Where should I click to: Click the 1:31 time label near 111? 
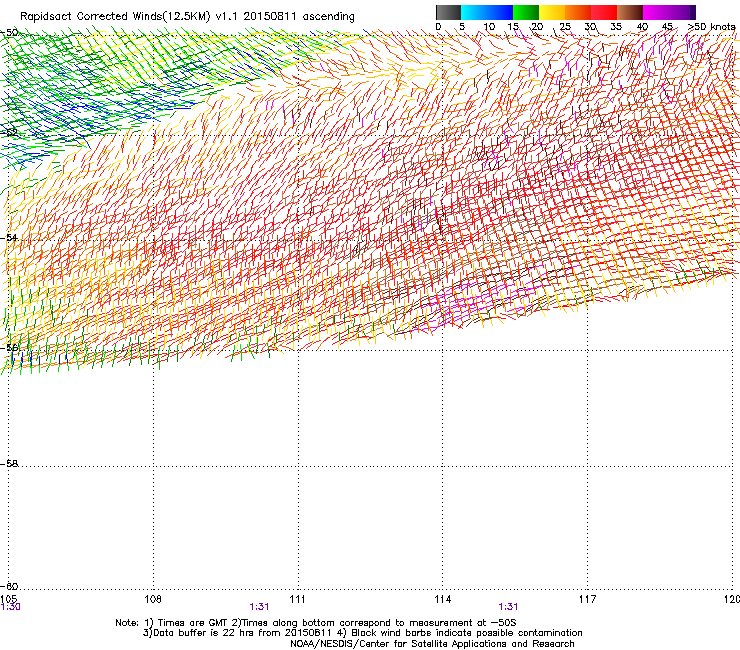[259, 607]
